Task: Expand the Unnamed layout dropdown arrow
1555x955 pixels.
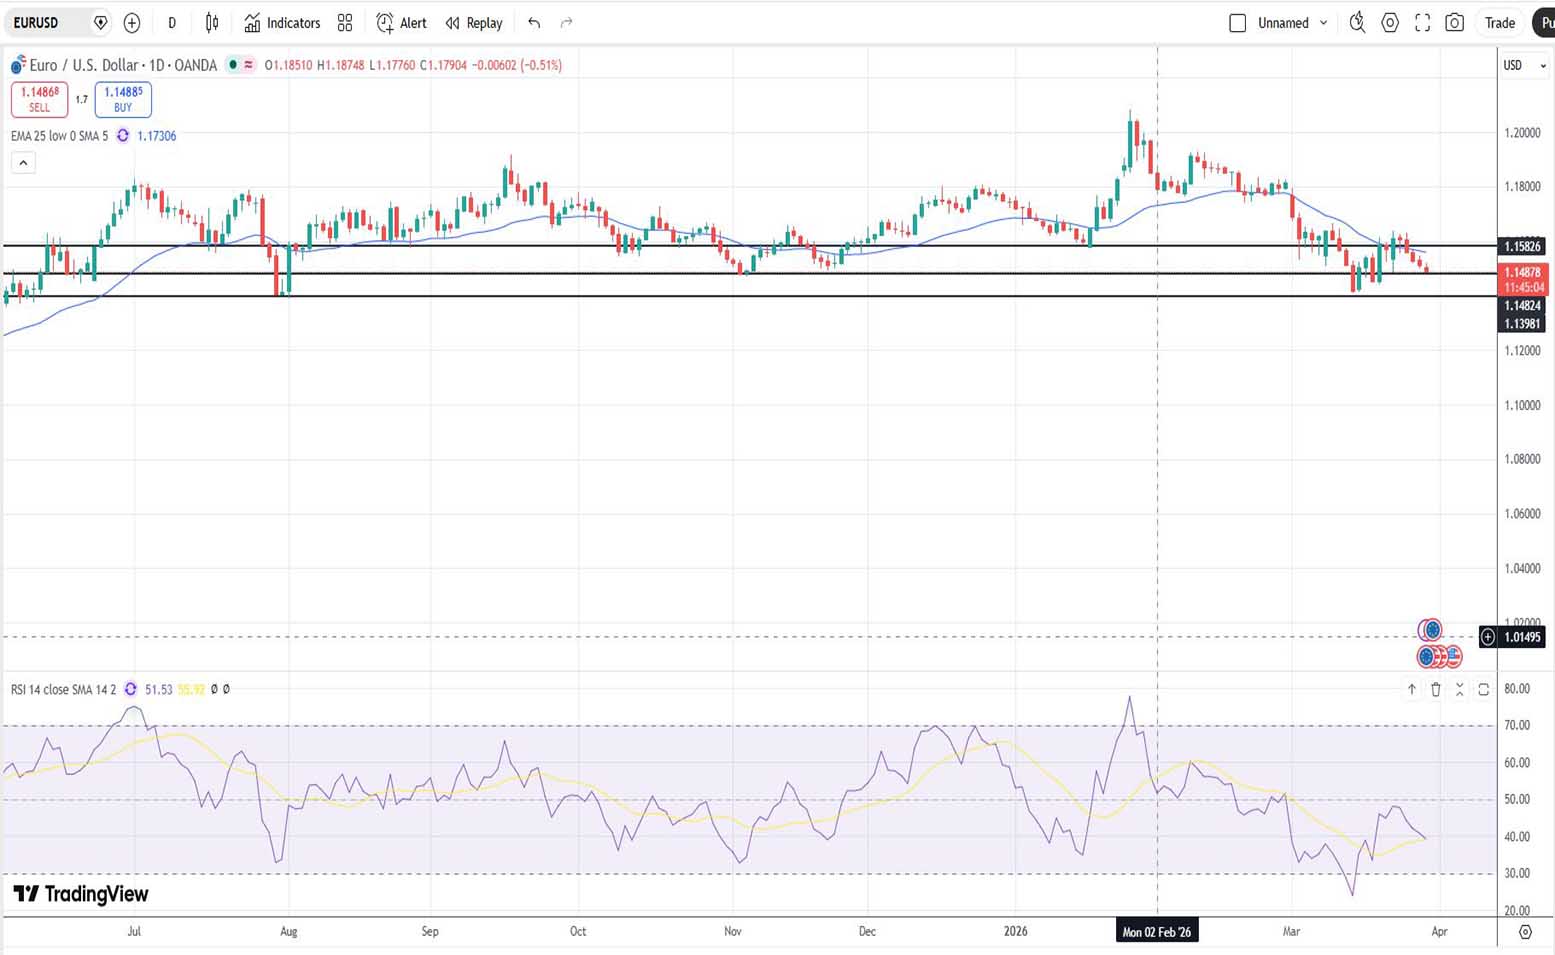Action: point(1324,23)
